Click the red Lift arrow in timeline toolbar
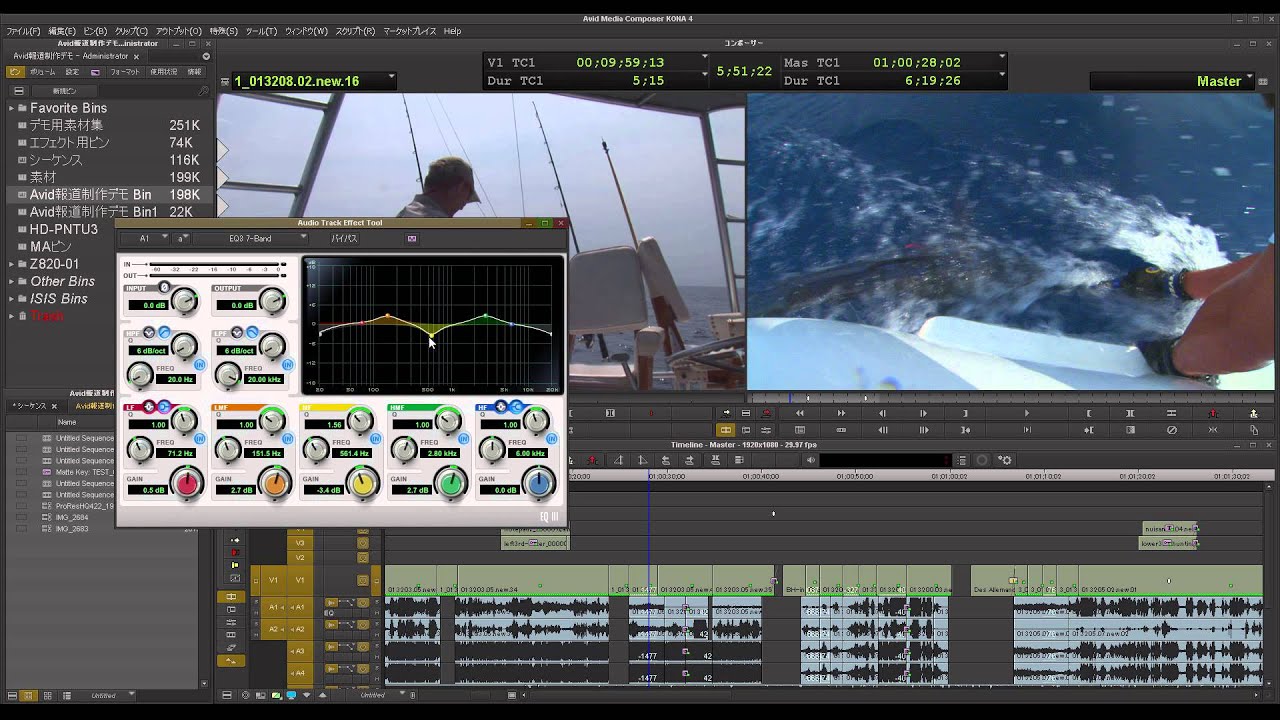Image resolution: width=1280 pixels, height=720 pixels. (593, 460)
